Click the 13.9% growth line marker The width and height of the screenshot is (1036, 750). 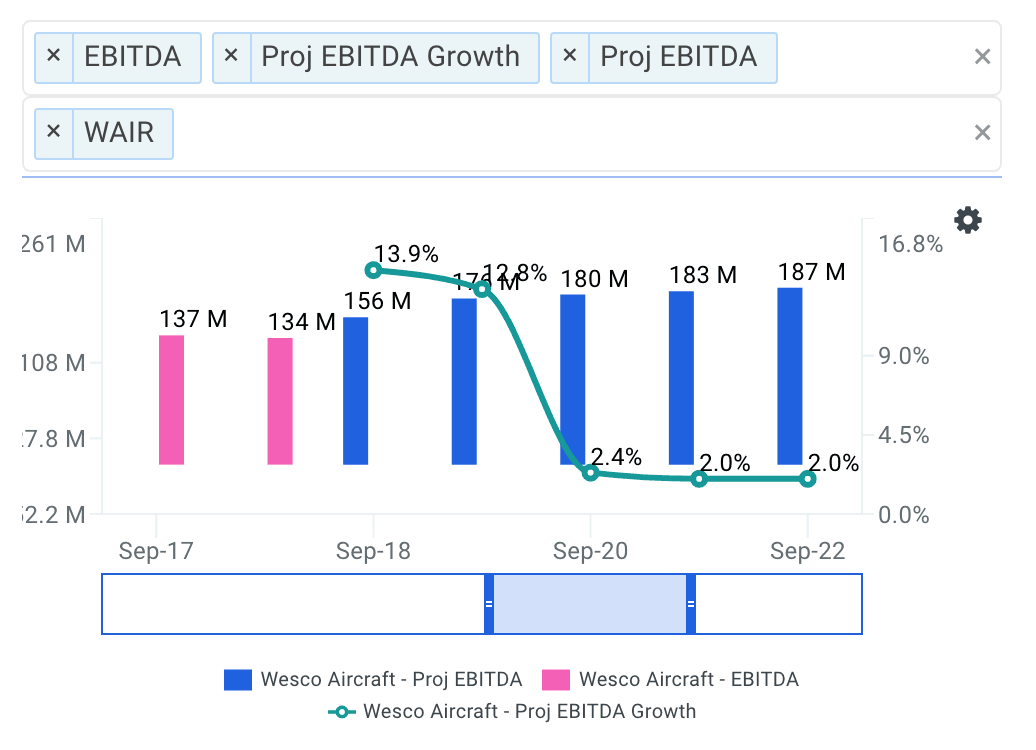tap(373, 270)
